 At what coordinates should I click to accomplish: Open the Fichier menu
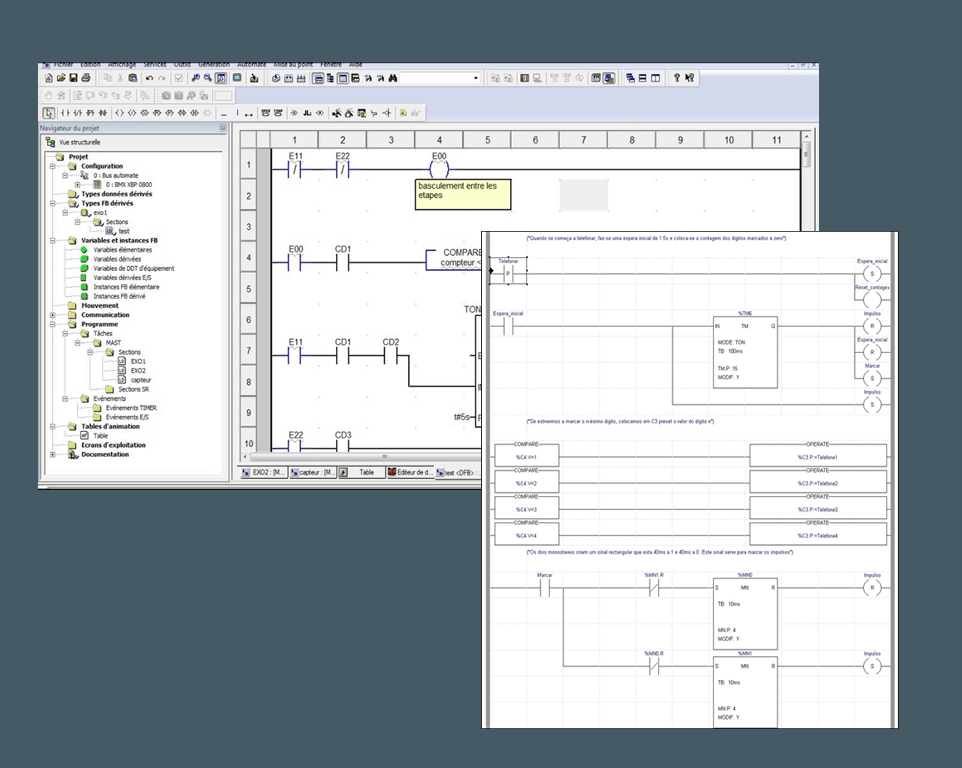pyautogui.click(x=63, y=64)
